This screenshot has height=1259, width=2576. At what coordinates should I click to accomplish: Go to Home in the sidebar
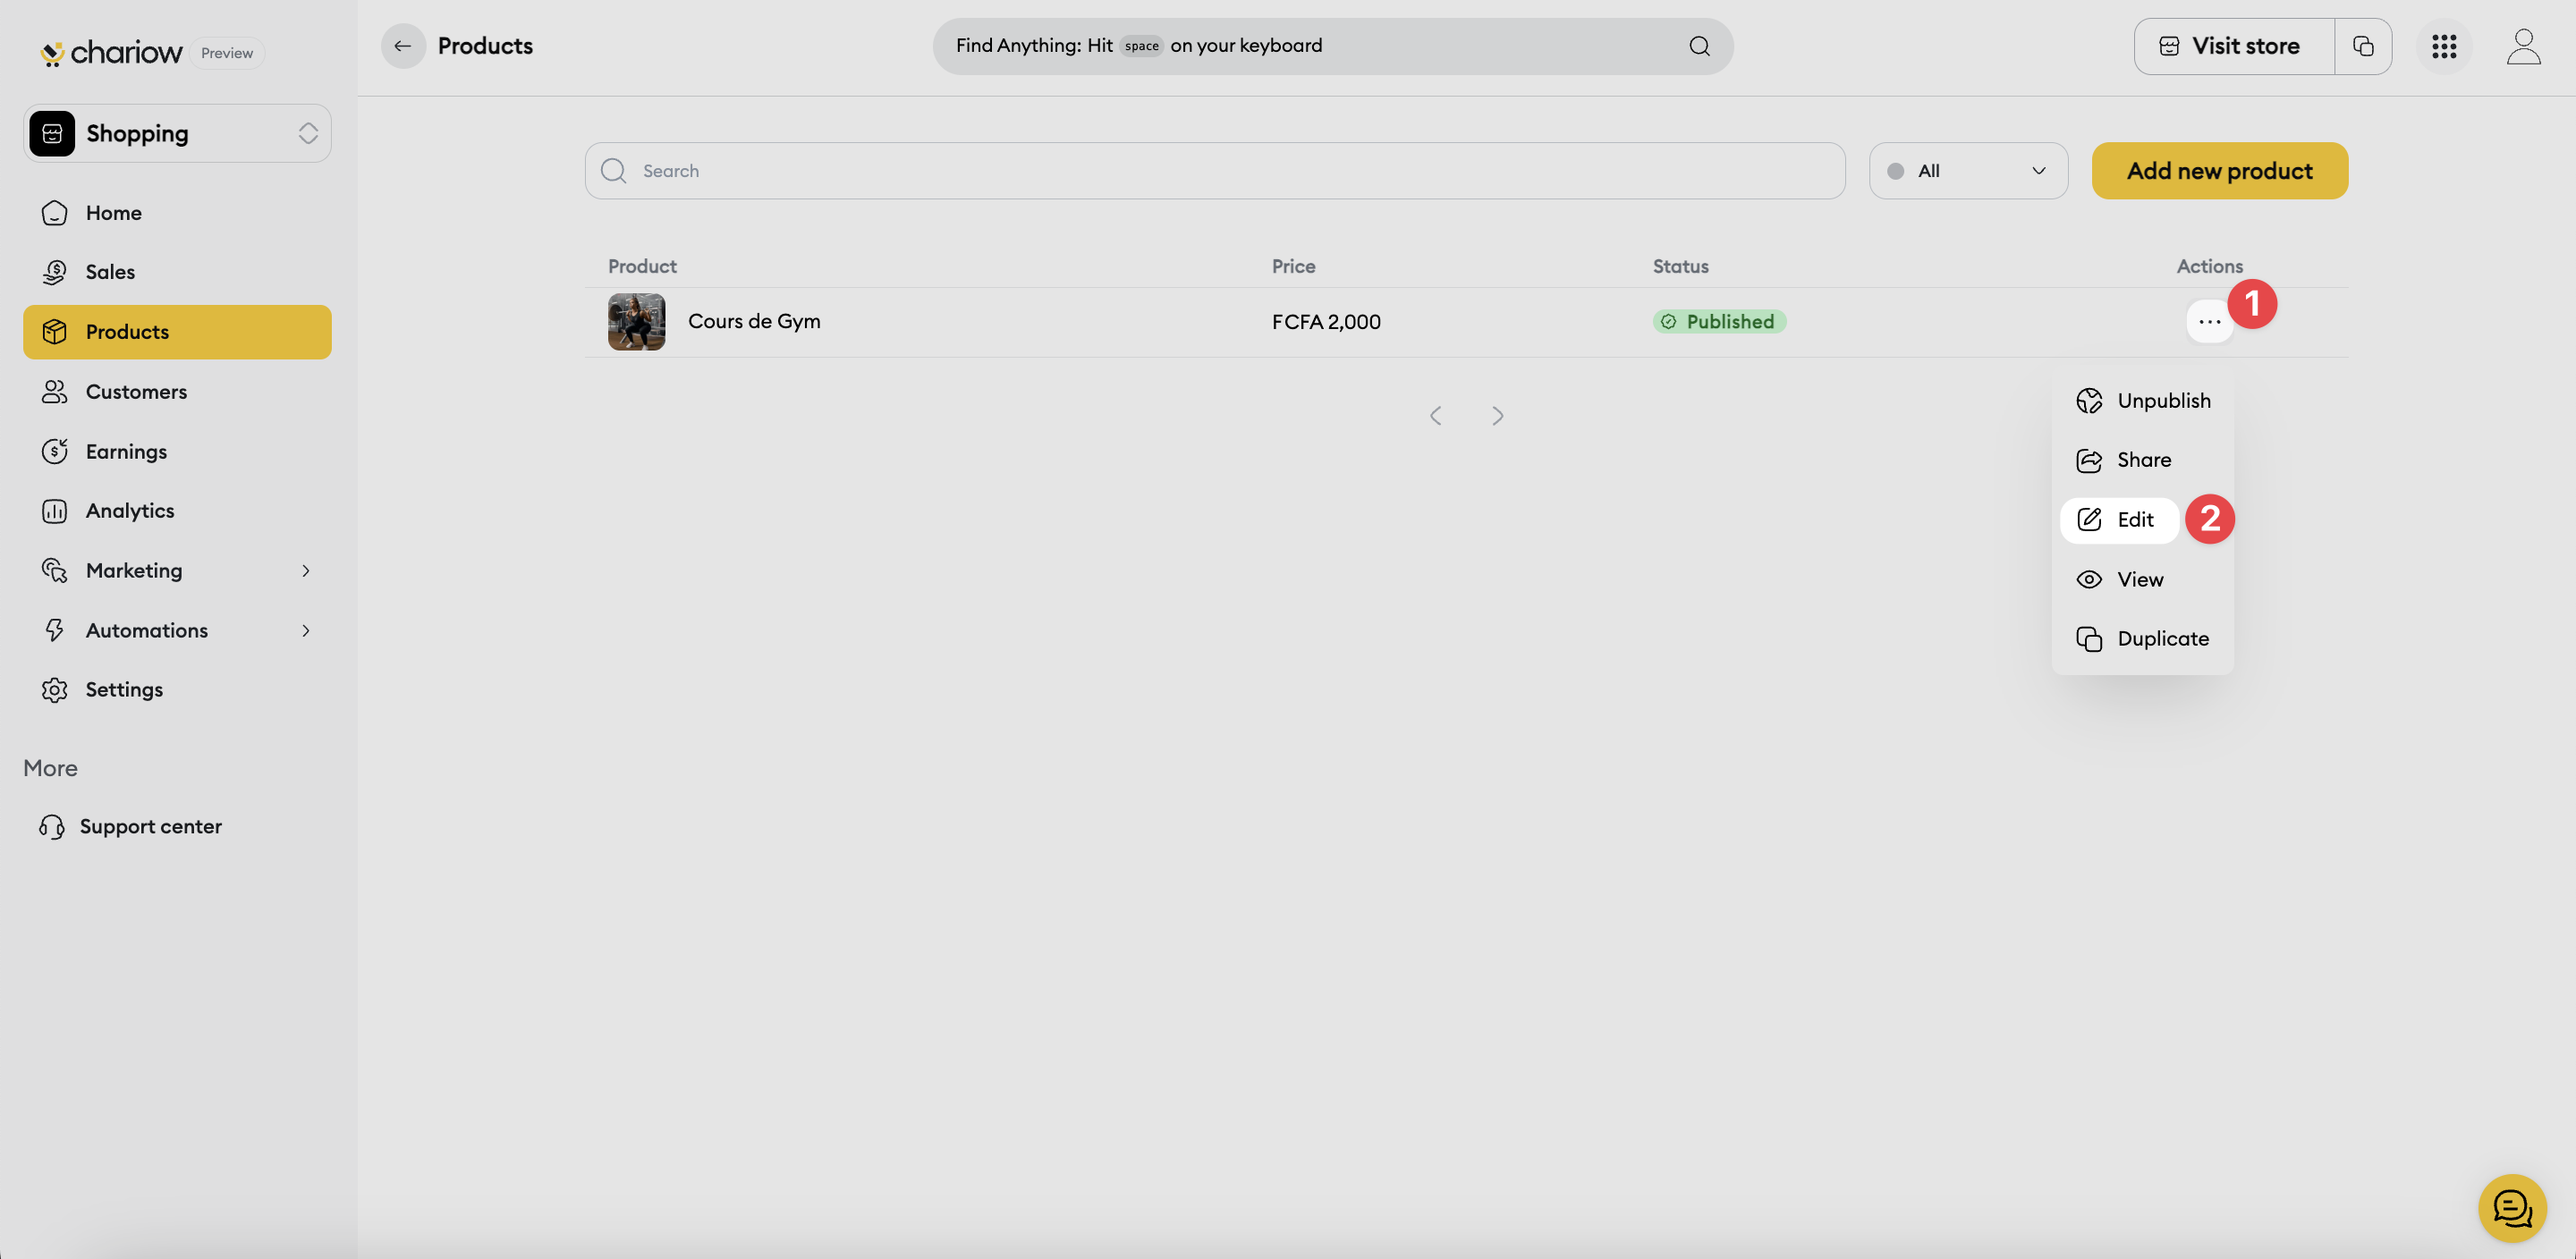[x=177, y=213]
